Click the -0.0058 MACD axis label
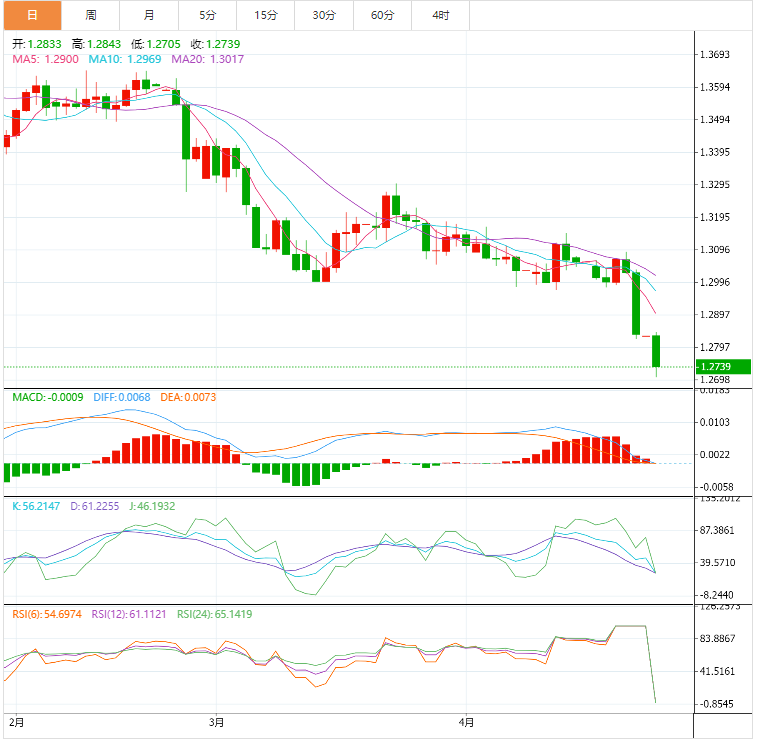 click(715, 488)
